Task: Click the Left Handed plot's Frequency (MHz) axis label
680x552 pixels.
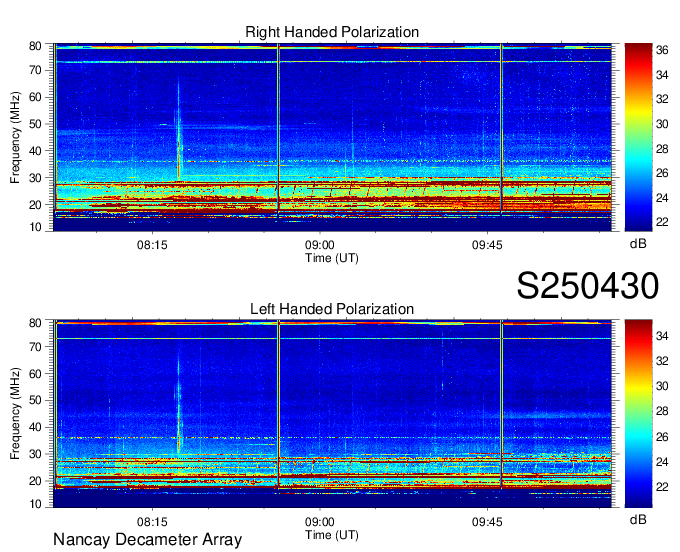Action: [x=15, y=414]
